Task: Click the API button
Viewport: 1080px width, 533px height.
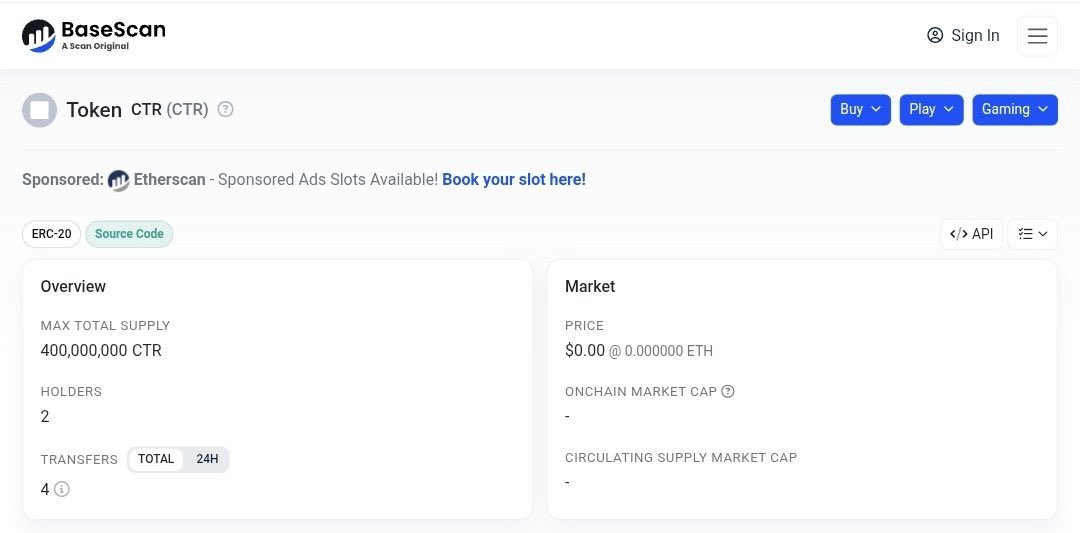Action: tap(971, 234)
